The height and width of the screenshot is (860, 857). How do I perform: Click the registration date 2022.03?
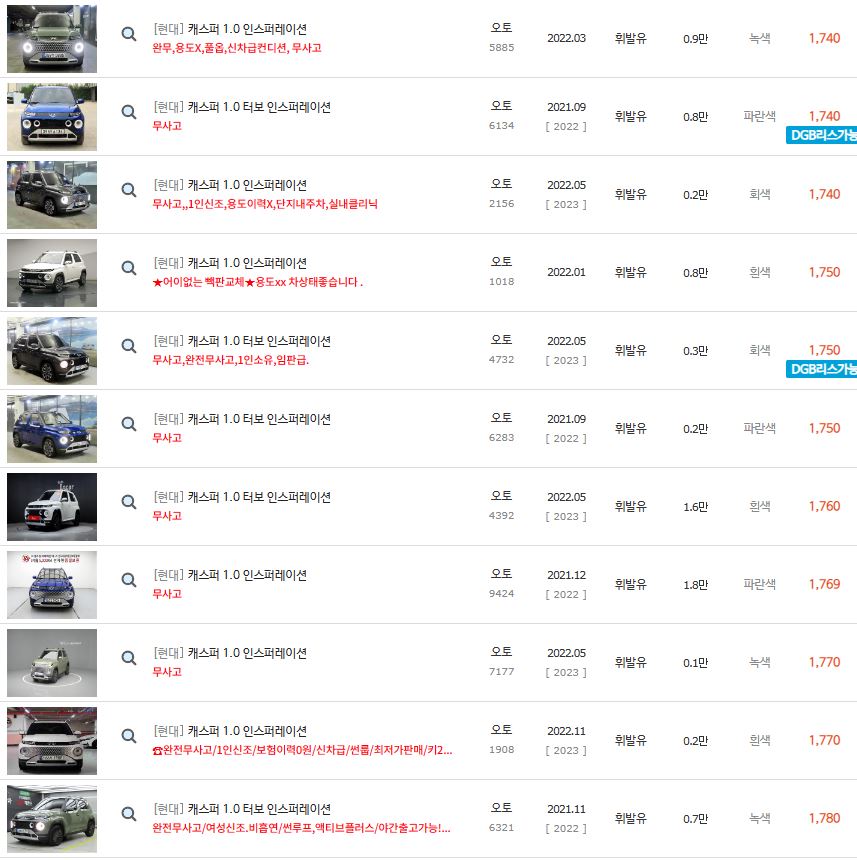pos(566,38)
